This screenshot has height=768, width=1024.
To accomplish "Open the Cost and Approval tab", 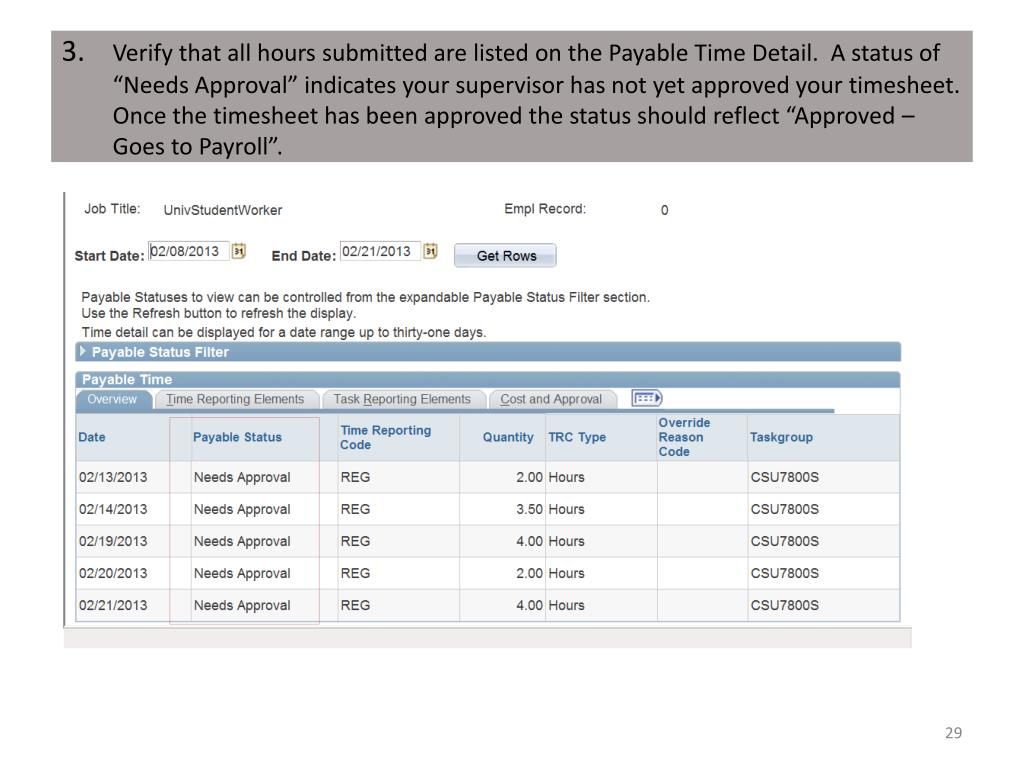I will click(551, 399).
